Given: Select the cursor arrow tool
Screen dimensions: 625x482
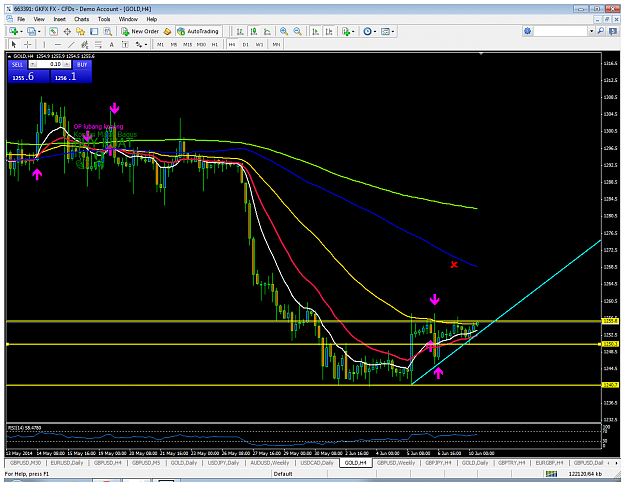Looking at the screenshot, I should click(14, 45).
